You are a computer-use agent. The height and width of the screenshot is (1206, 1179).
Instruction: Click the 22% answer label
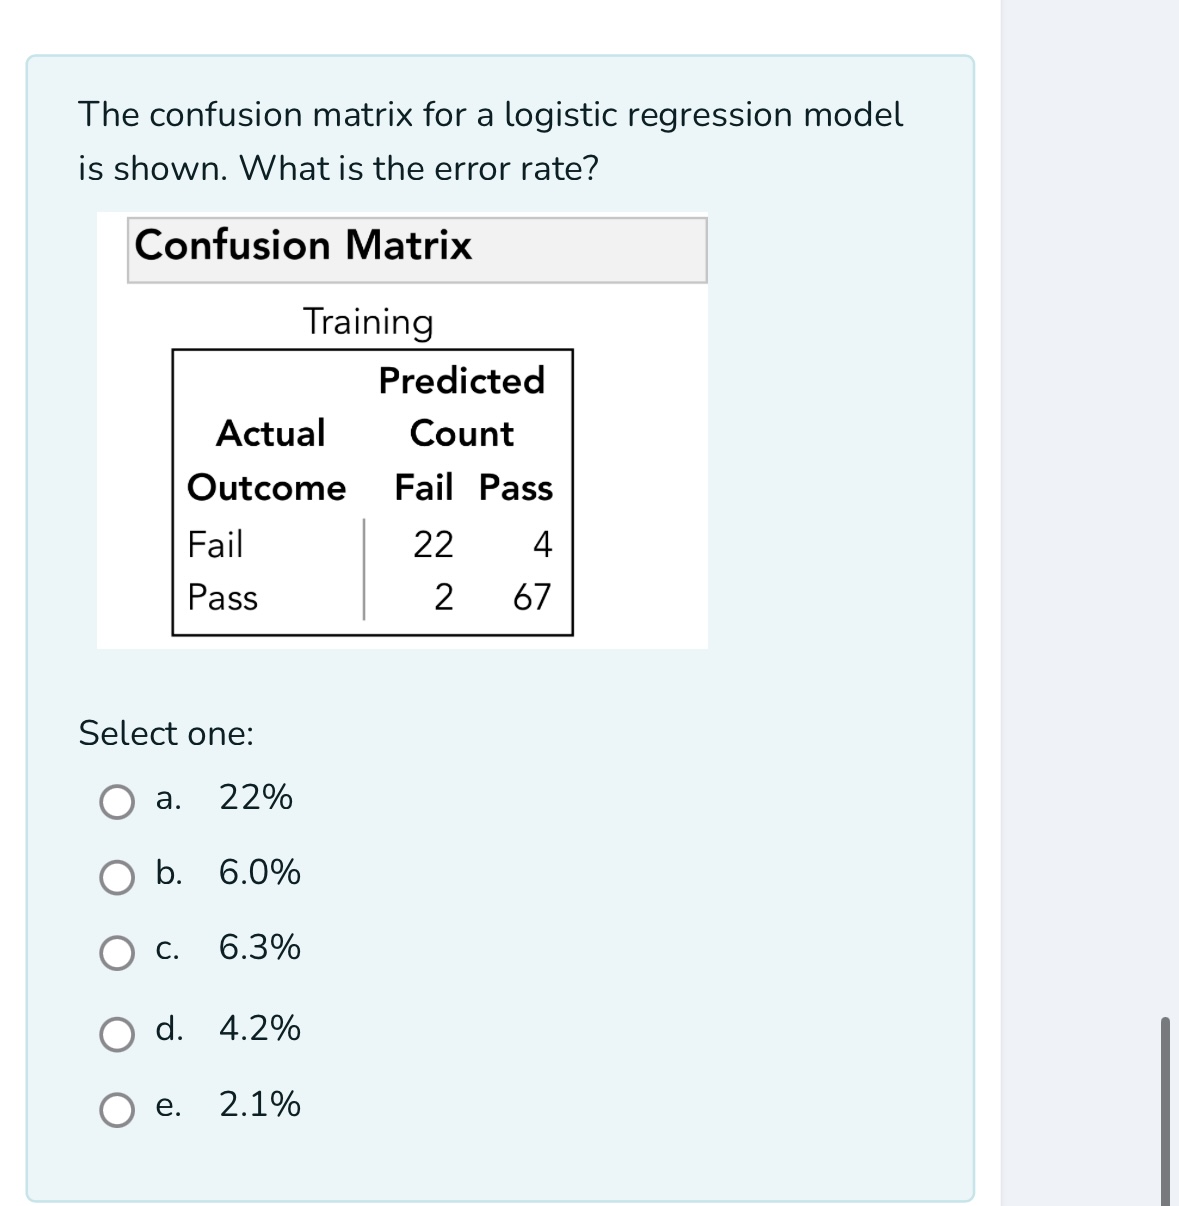258,797
